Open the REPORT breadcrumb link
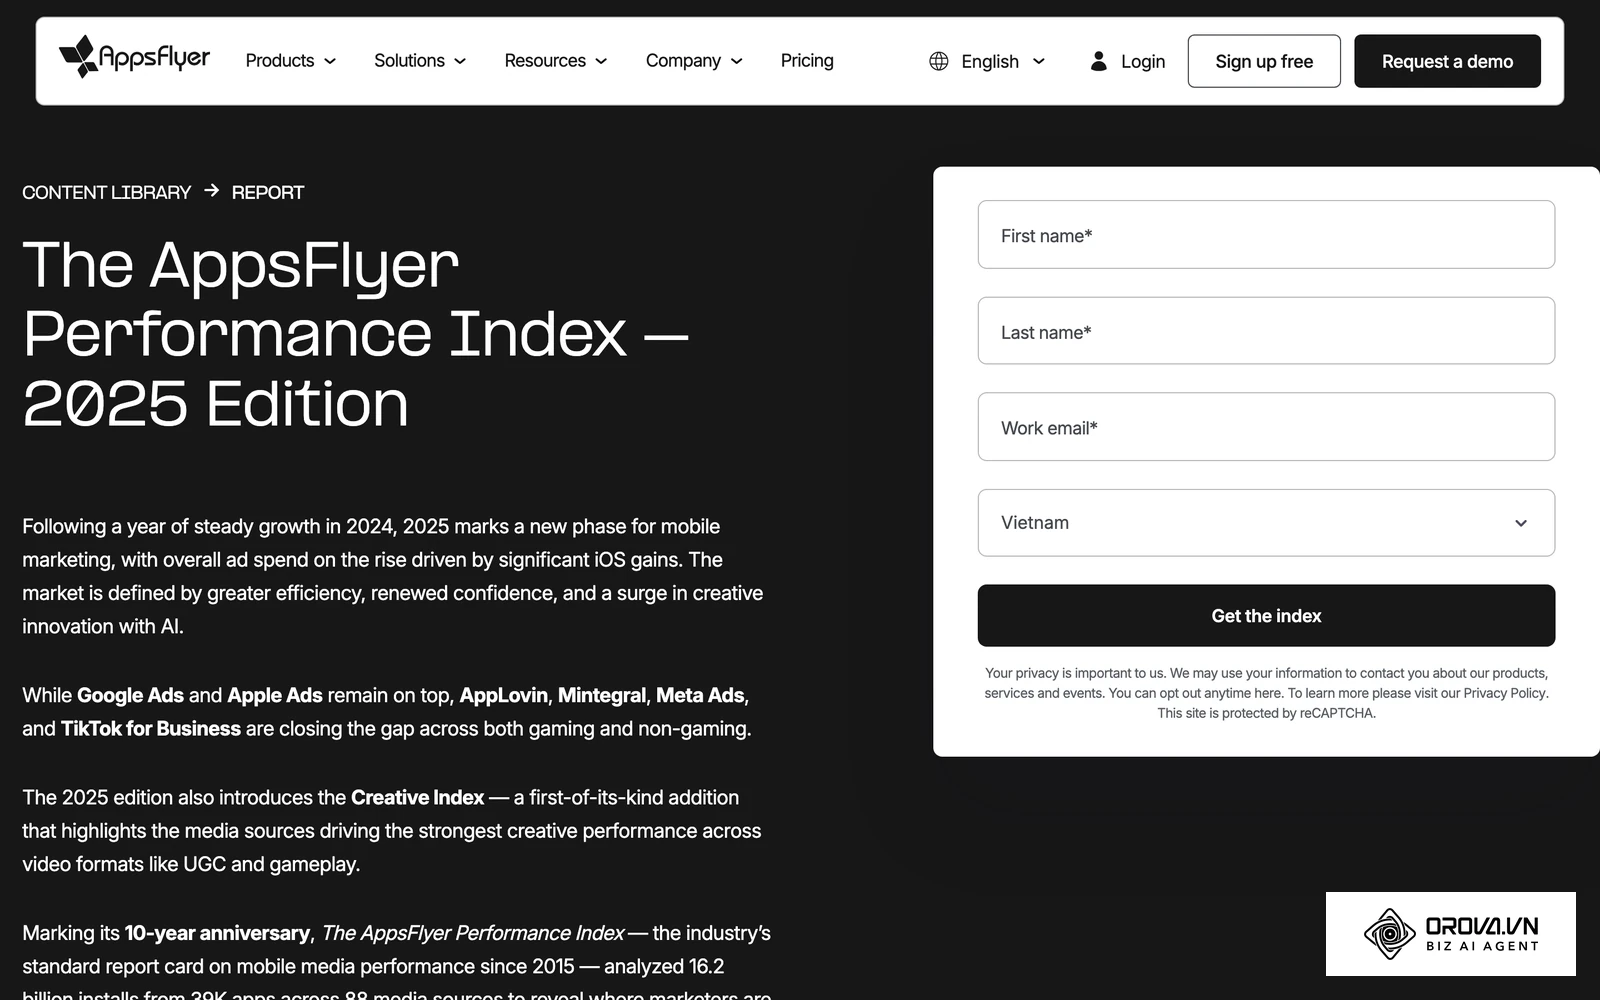The height and width of the screenshot is (1000, 1600). pos(268,192)
